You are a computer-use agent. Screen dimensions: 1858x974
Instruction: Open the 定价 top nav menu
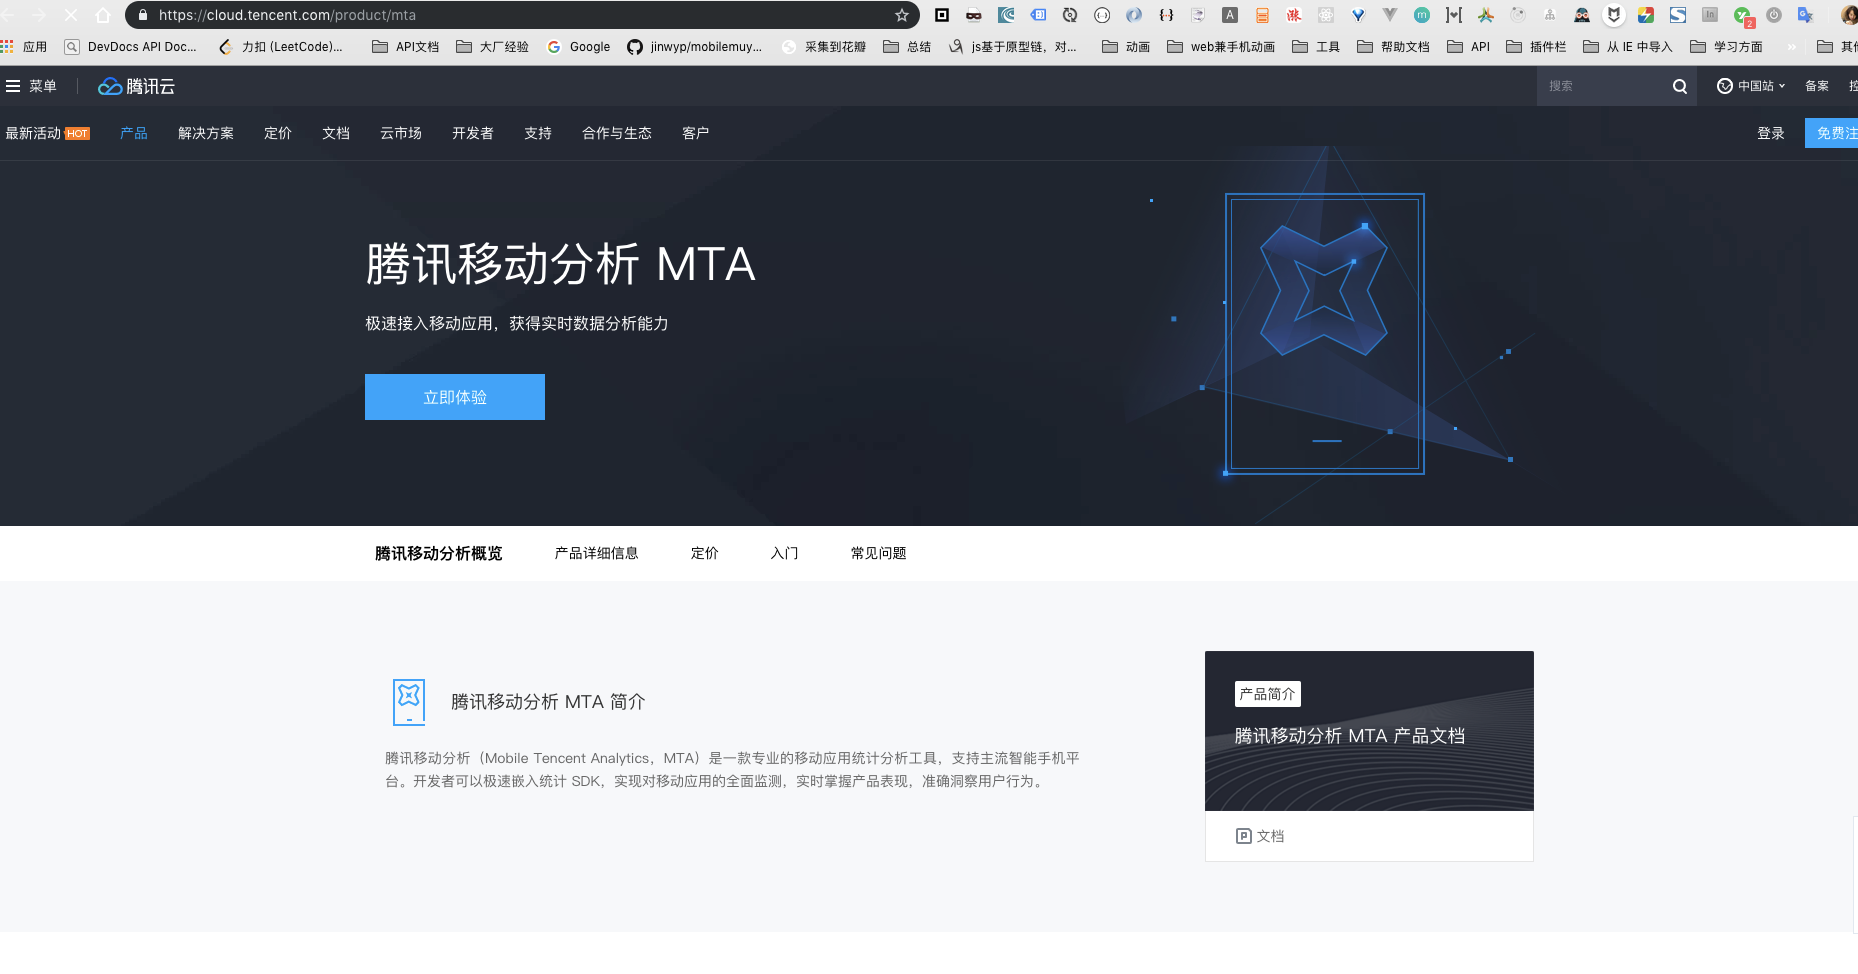click(x=278, y=133)
